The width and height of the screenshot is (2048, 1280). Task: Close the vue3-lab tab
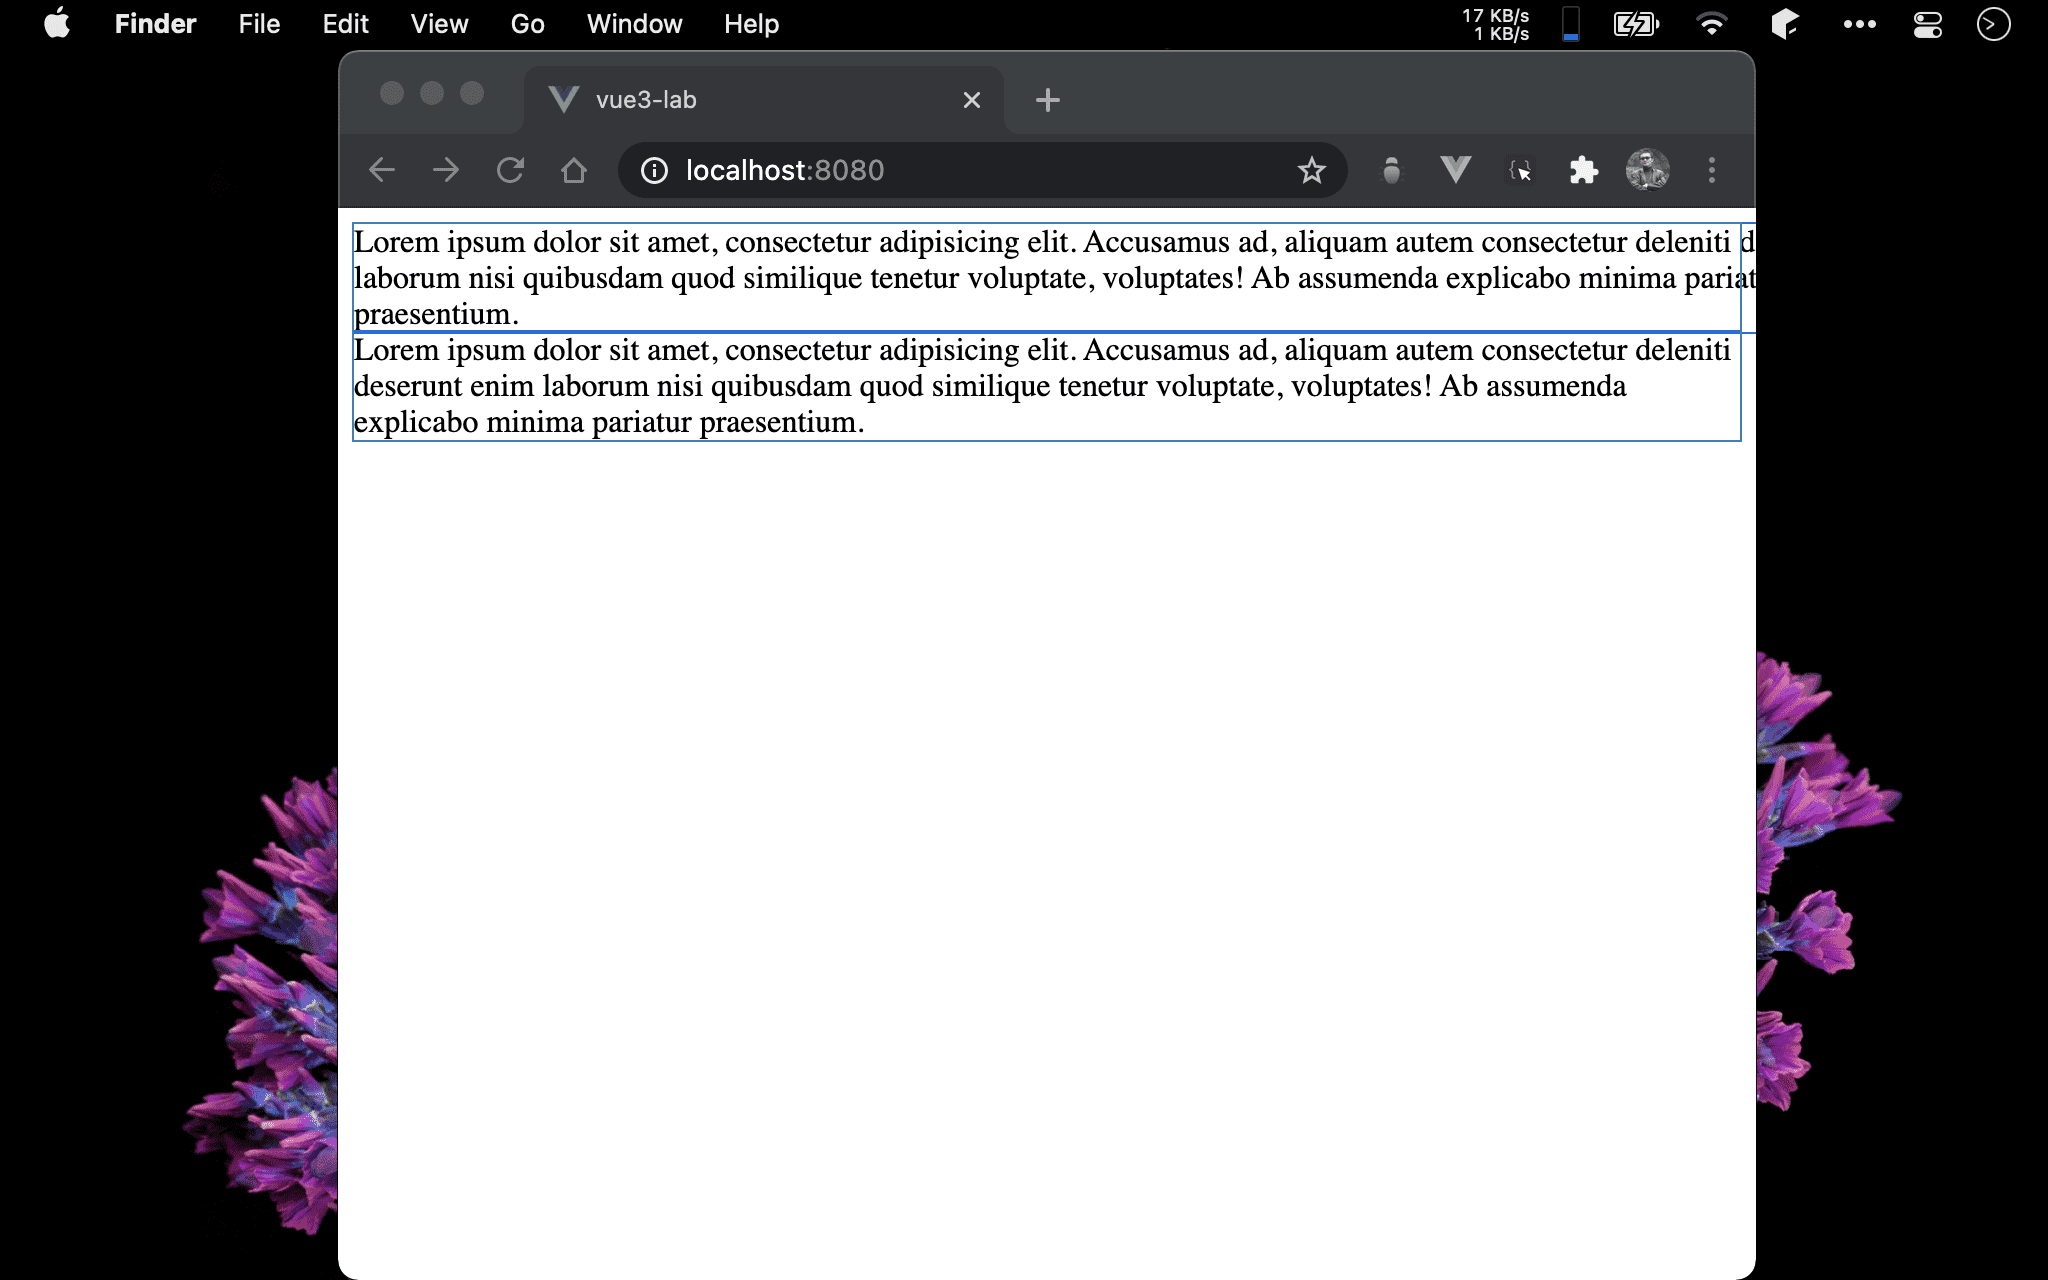coord(971,100)
